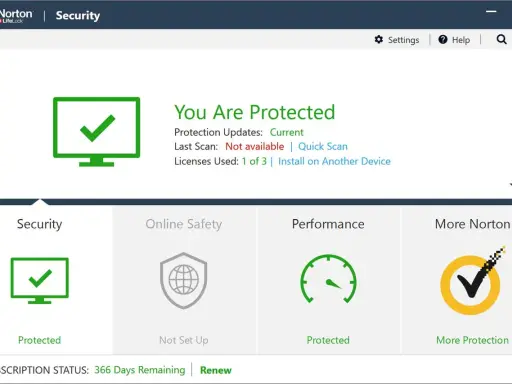Switch to the Performance tab
This screenshot has width=512, height=384.
[x=328, y=224]
